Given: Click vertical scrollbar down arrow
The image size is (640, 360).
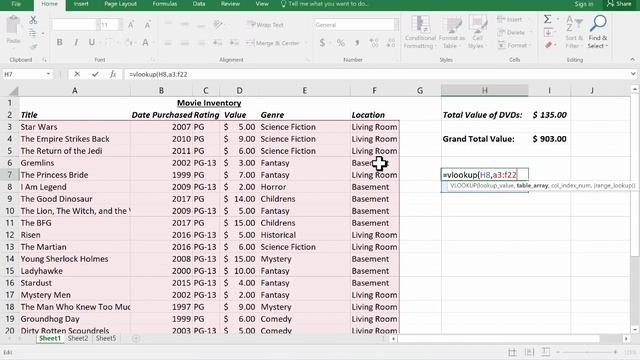Looking at the screenshot, I should click(634, 330).
